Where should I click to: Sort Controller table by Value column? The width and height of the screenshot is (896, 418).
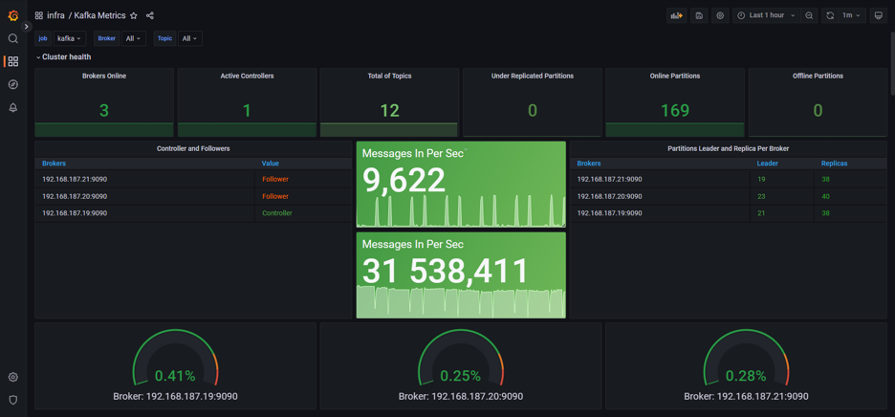270,163
